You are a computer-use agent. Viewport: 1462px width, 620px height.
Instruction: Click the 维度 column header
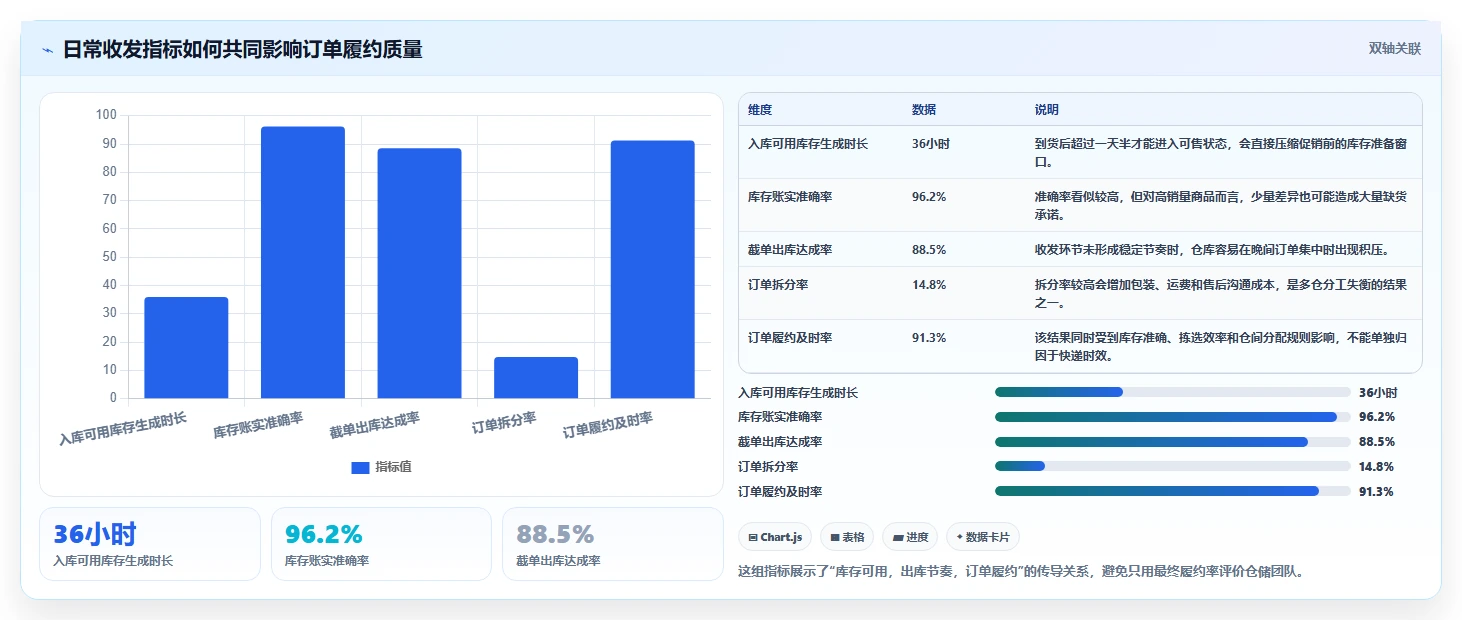760,110
